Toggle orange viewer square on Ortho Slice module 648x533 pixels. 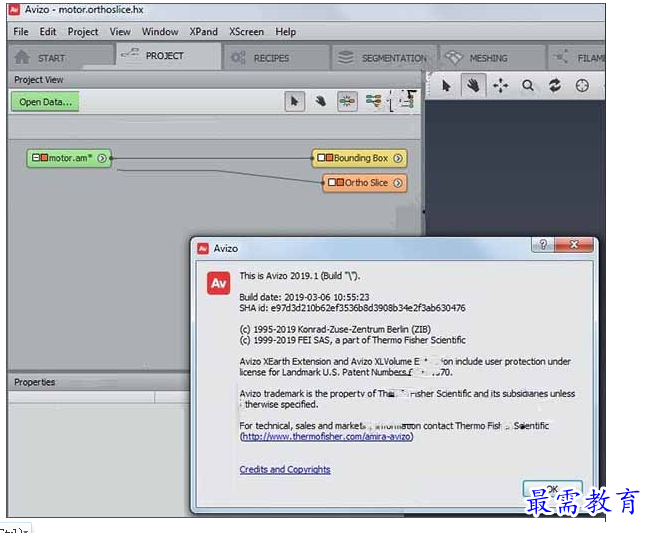(340, 182)
